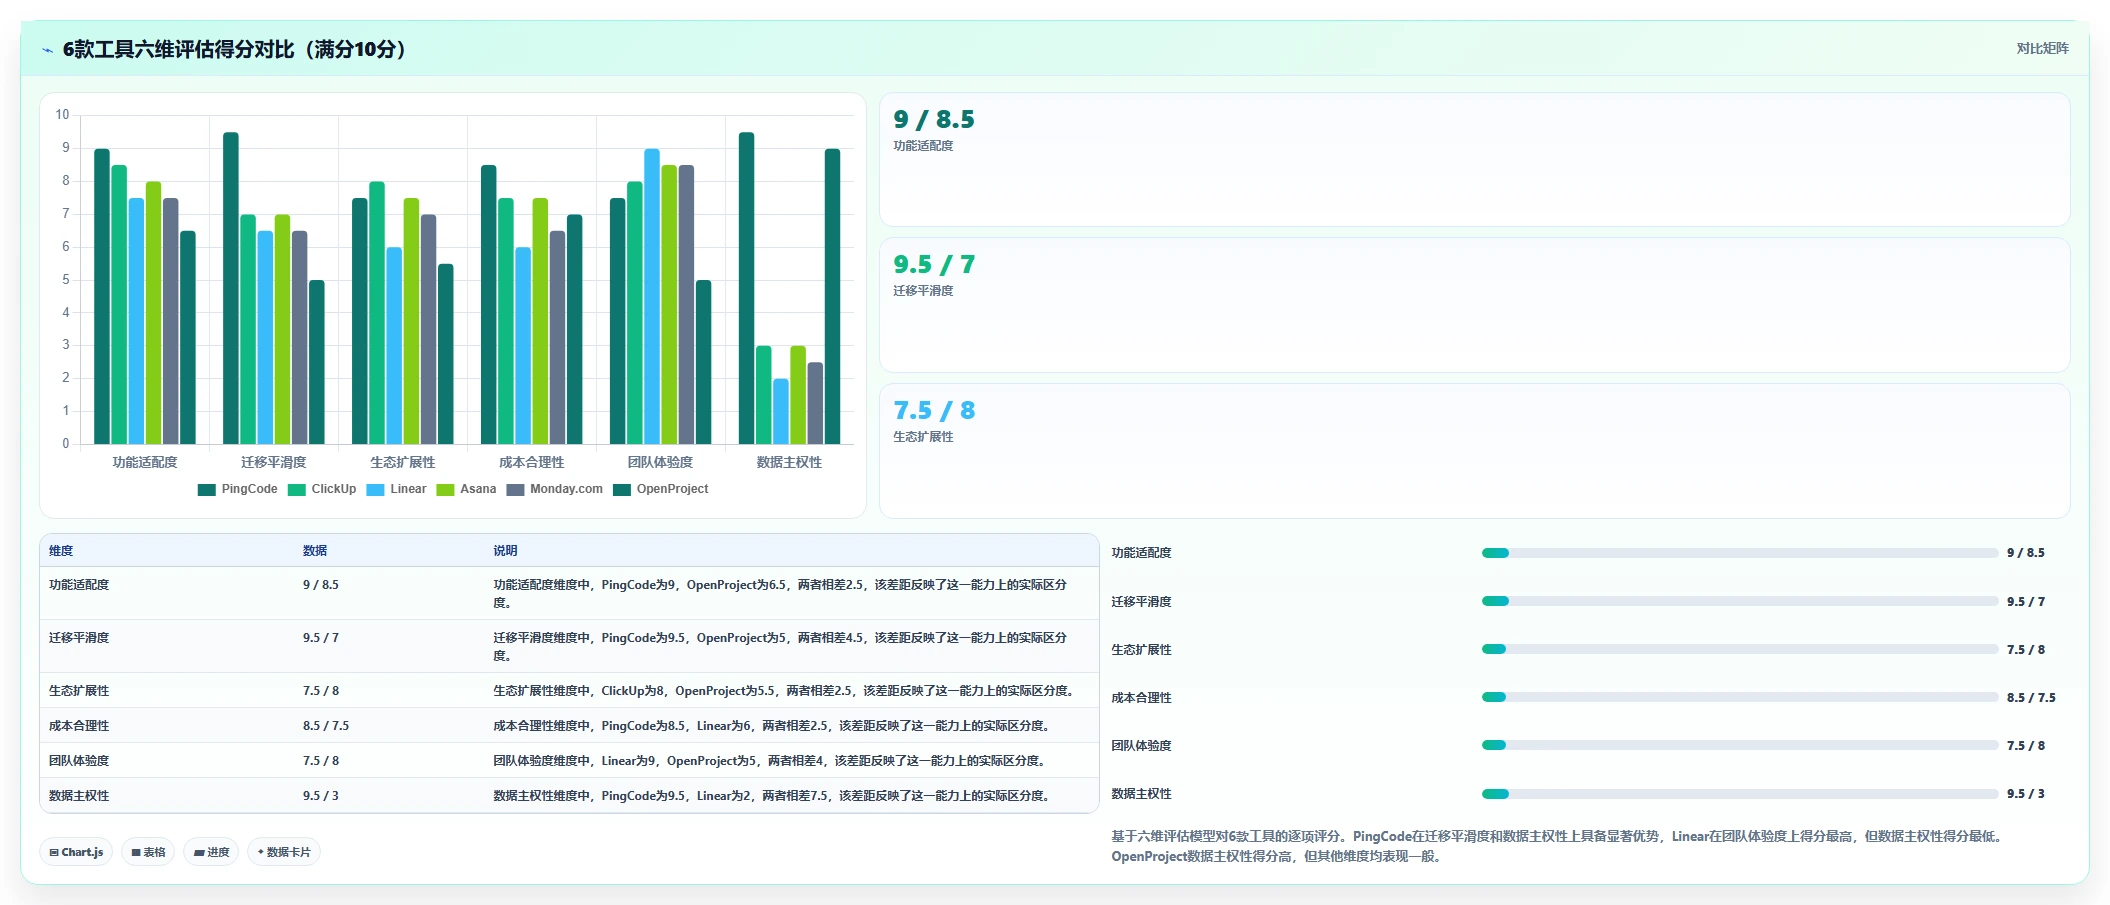
Task: Click the Chart.js tag chip
Action: pos(76,852)
